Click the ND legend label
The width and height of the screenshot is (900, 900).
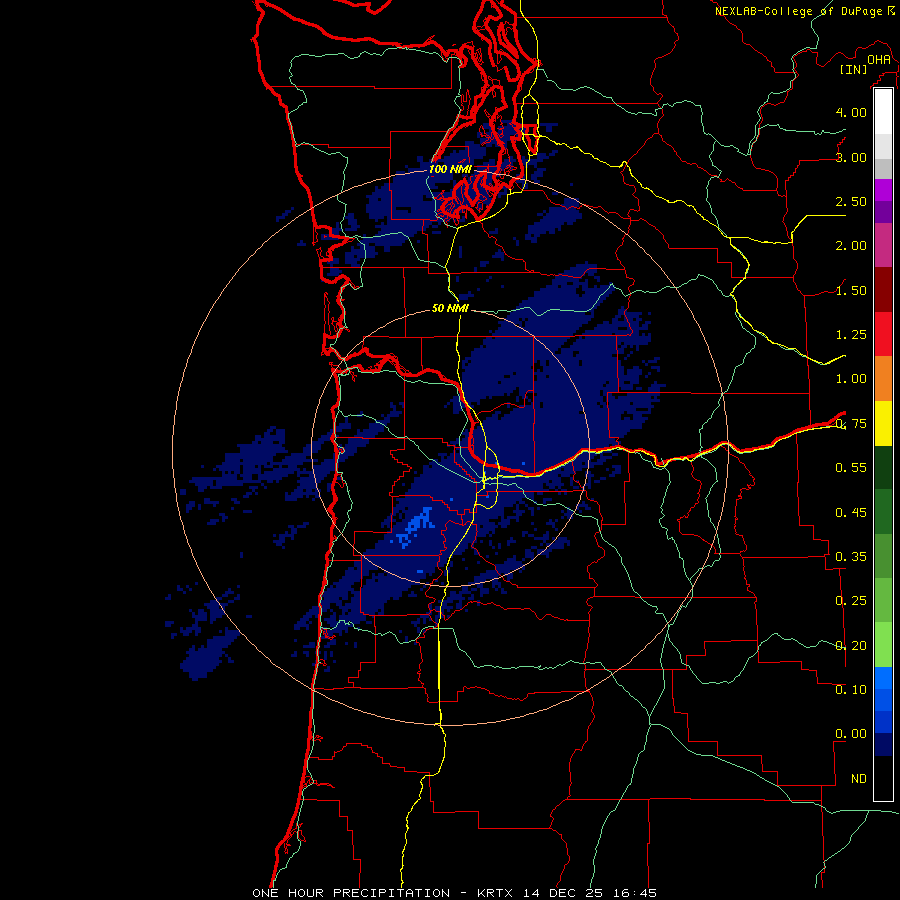click(859, 779)
